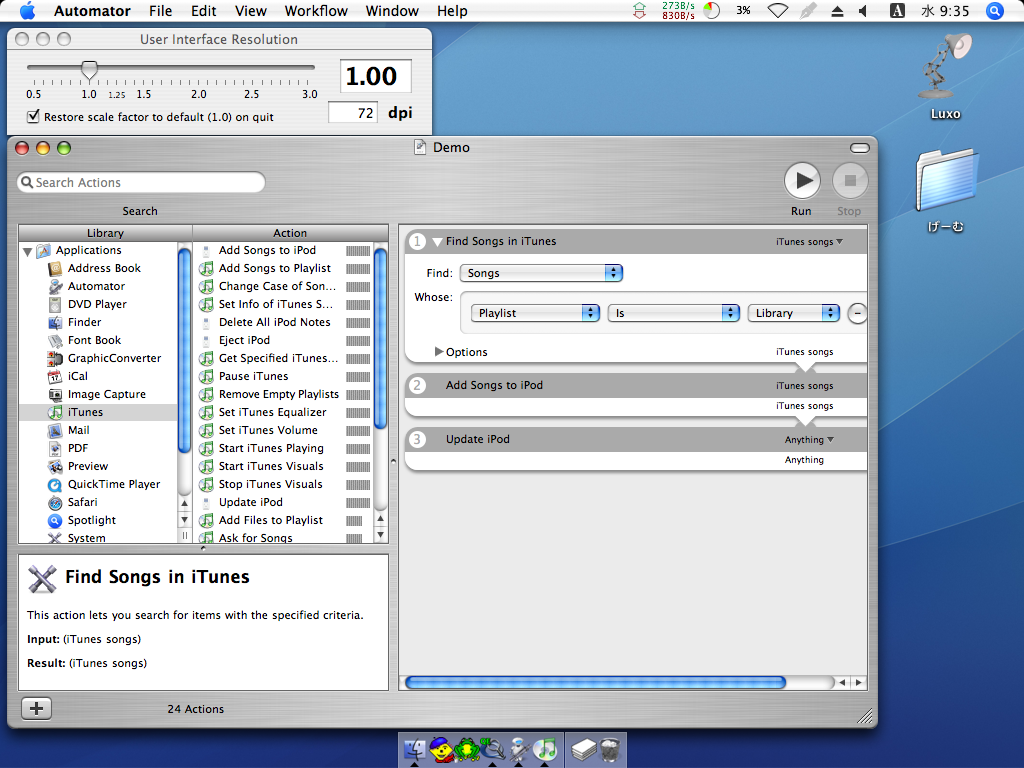Open the Workflow menu
1024x768 pixels.
(x=316, y=11)
